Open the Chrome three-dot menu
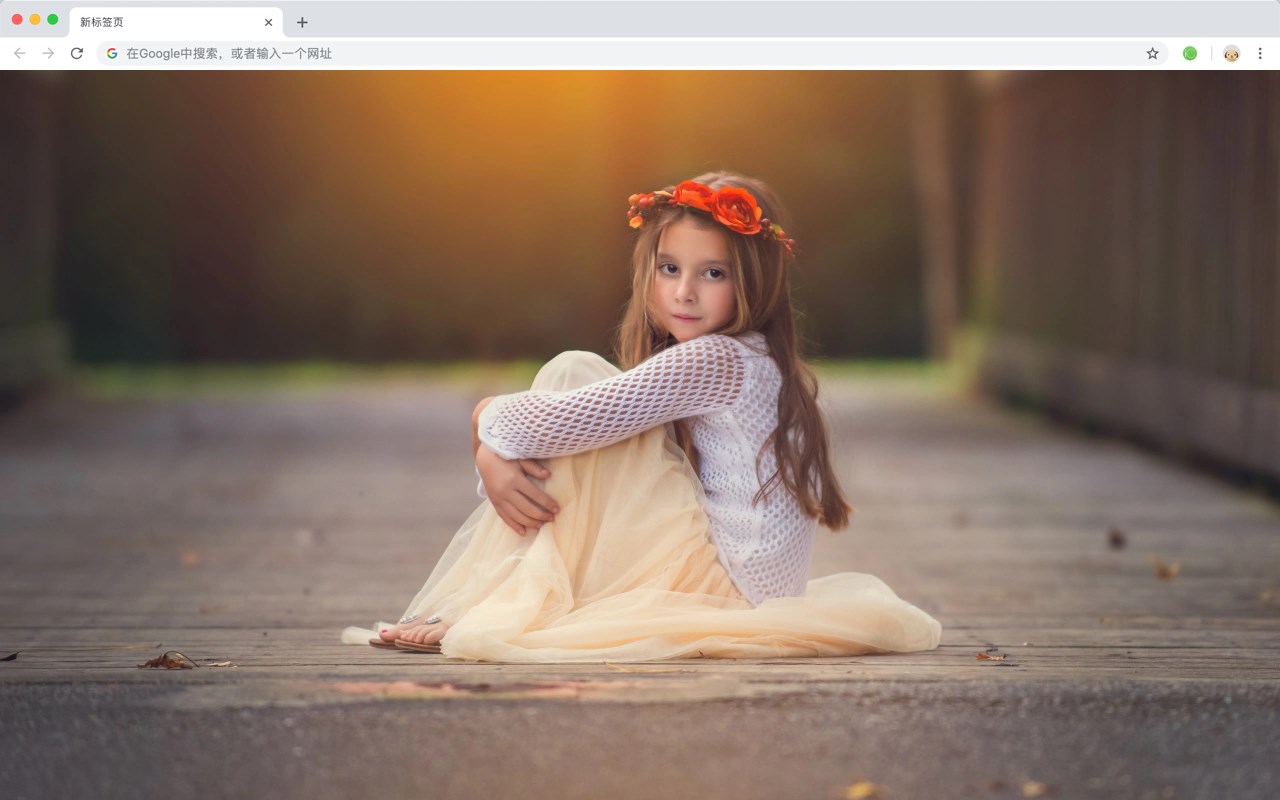Image resolution: width=1280 pixels, height=800 pixels. (x=1260, y=53)
